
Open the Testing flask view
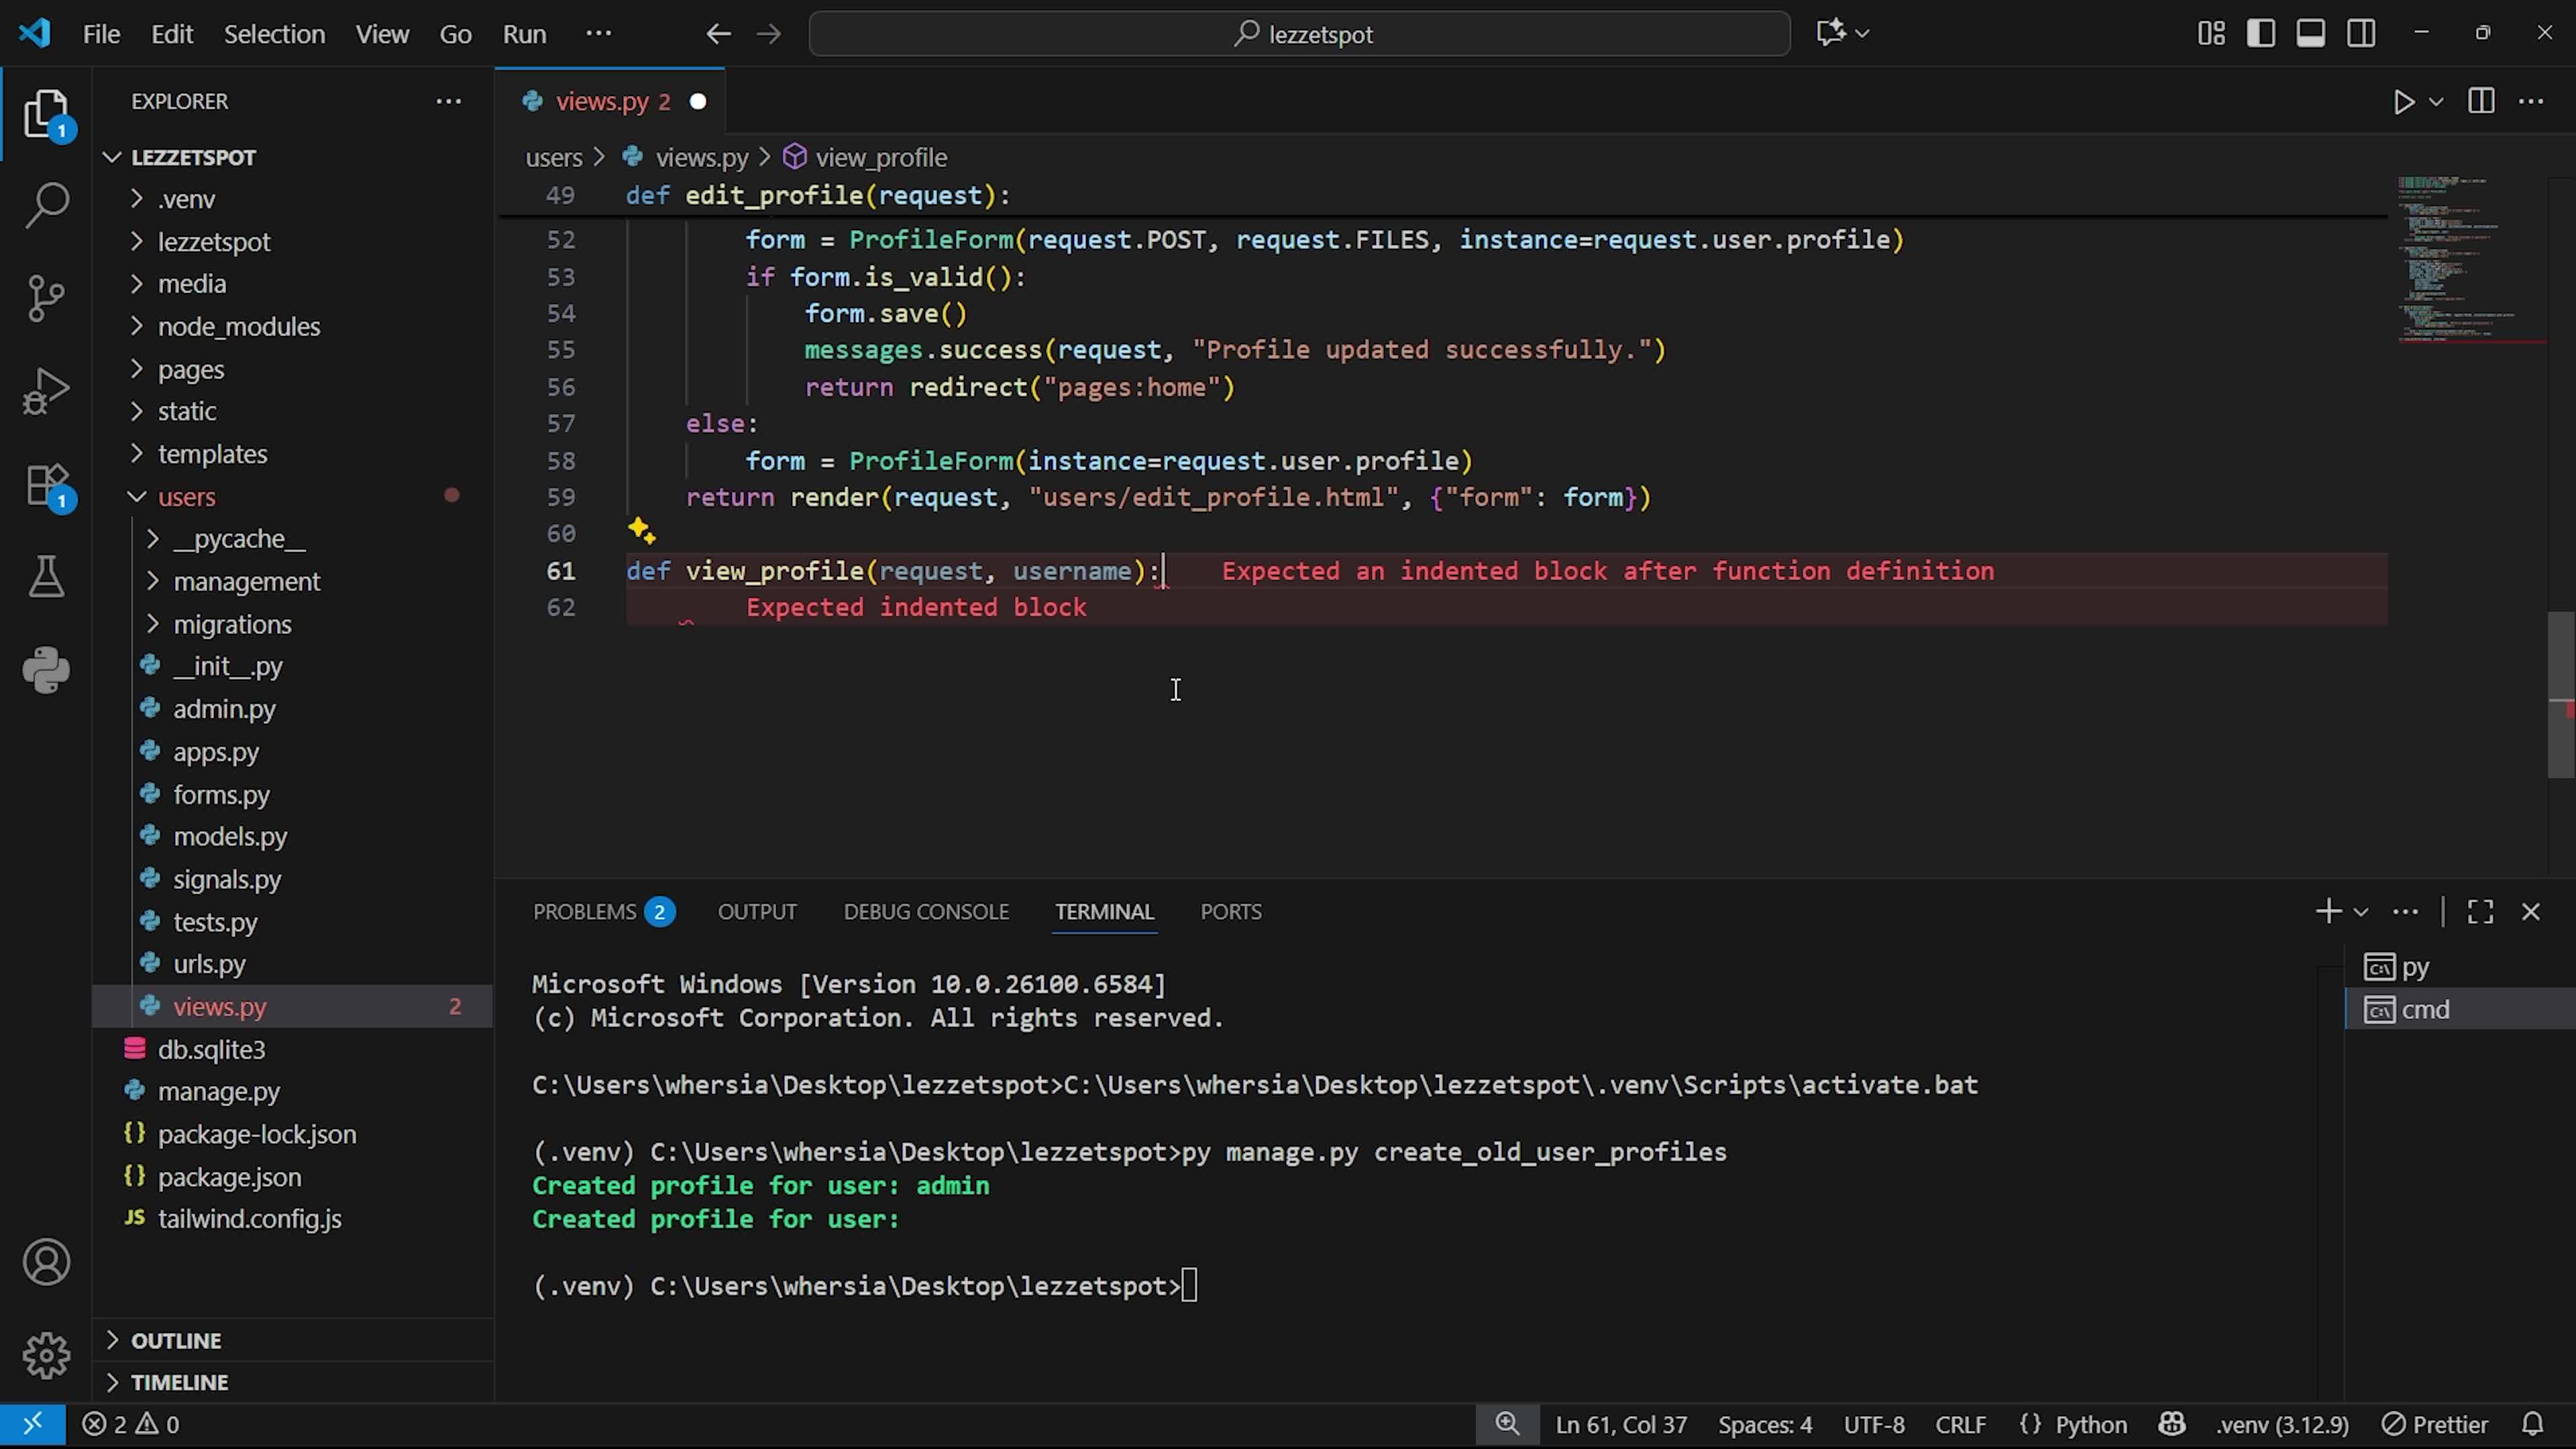coord(46,577)
